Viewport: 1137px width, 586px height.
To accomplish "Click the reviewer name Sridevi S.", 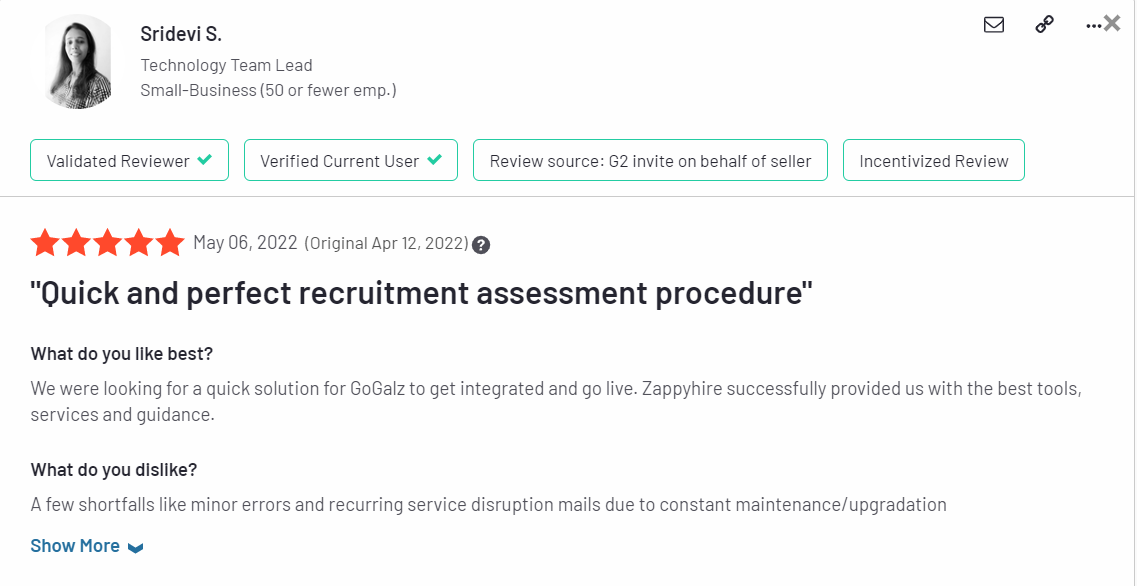I will click(181, 33).
